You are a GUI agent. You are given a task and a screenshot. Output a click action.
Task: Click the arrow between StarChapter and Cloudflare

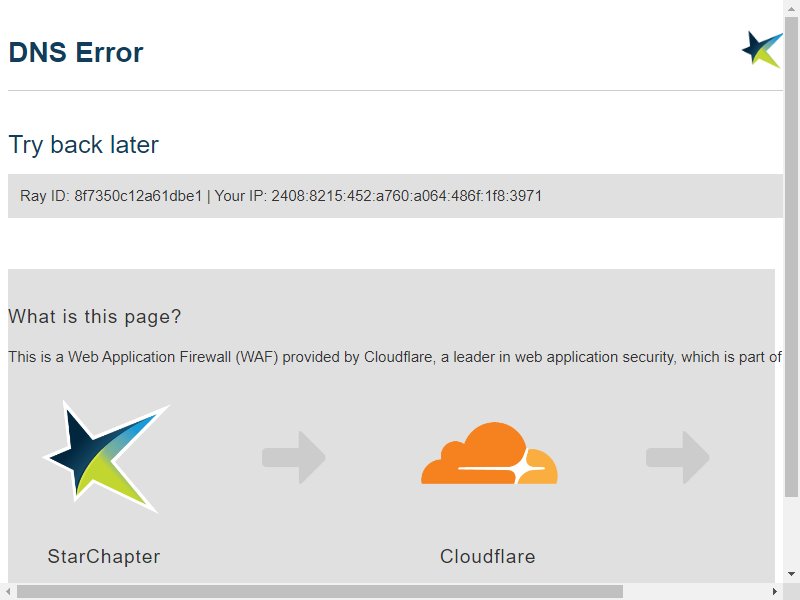click(x=294, y=457)
